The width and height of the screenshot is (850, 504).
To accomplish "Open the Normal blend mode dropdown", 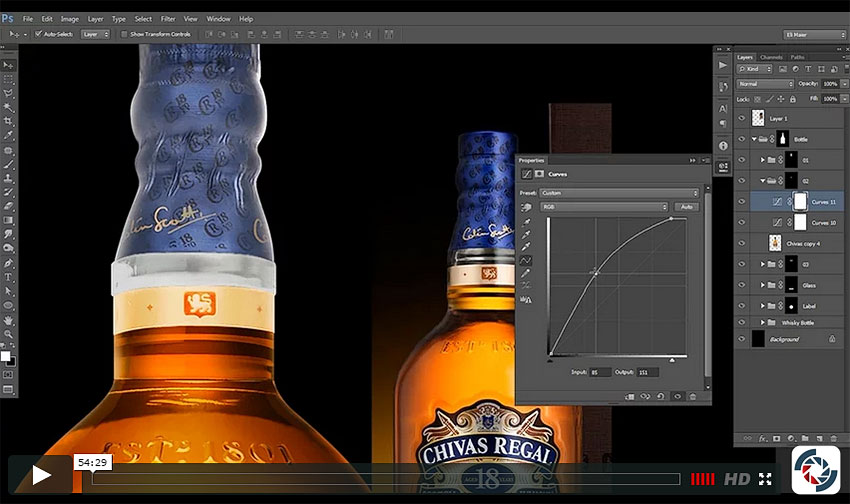I will coord(765,84).
